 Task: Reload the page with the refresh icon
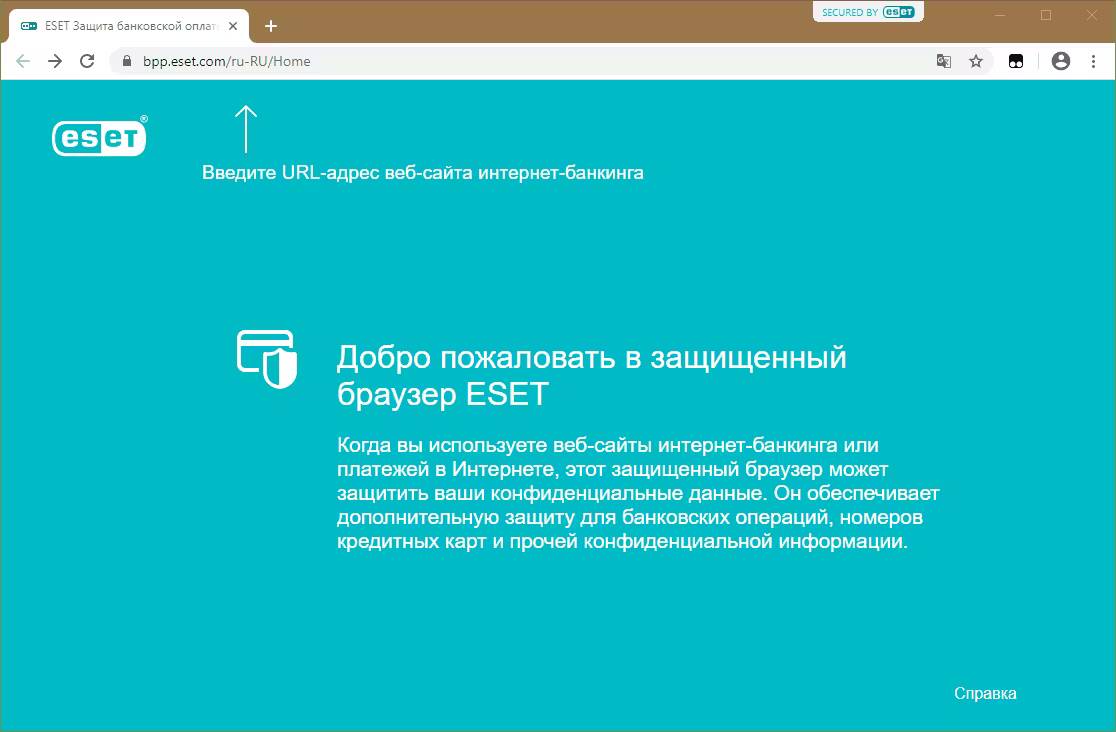(87, 61)
